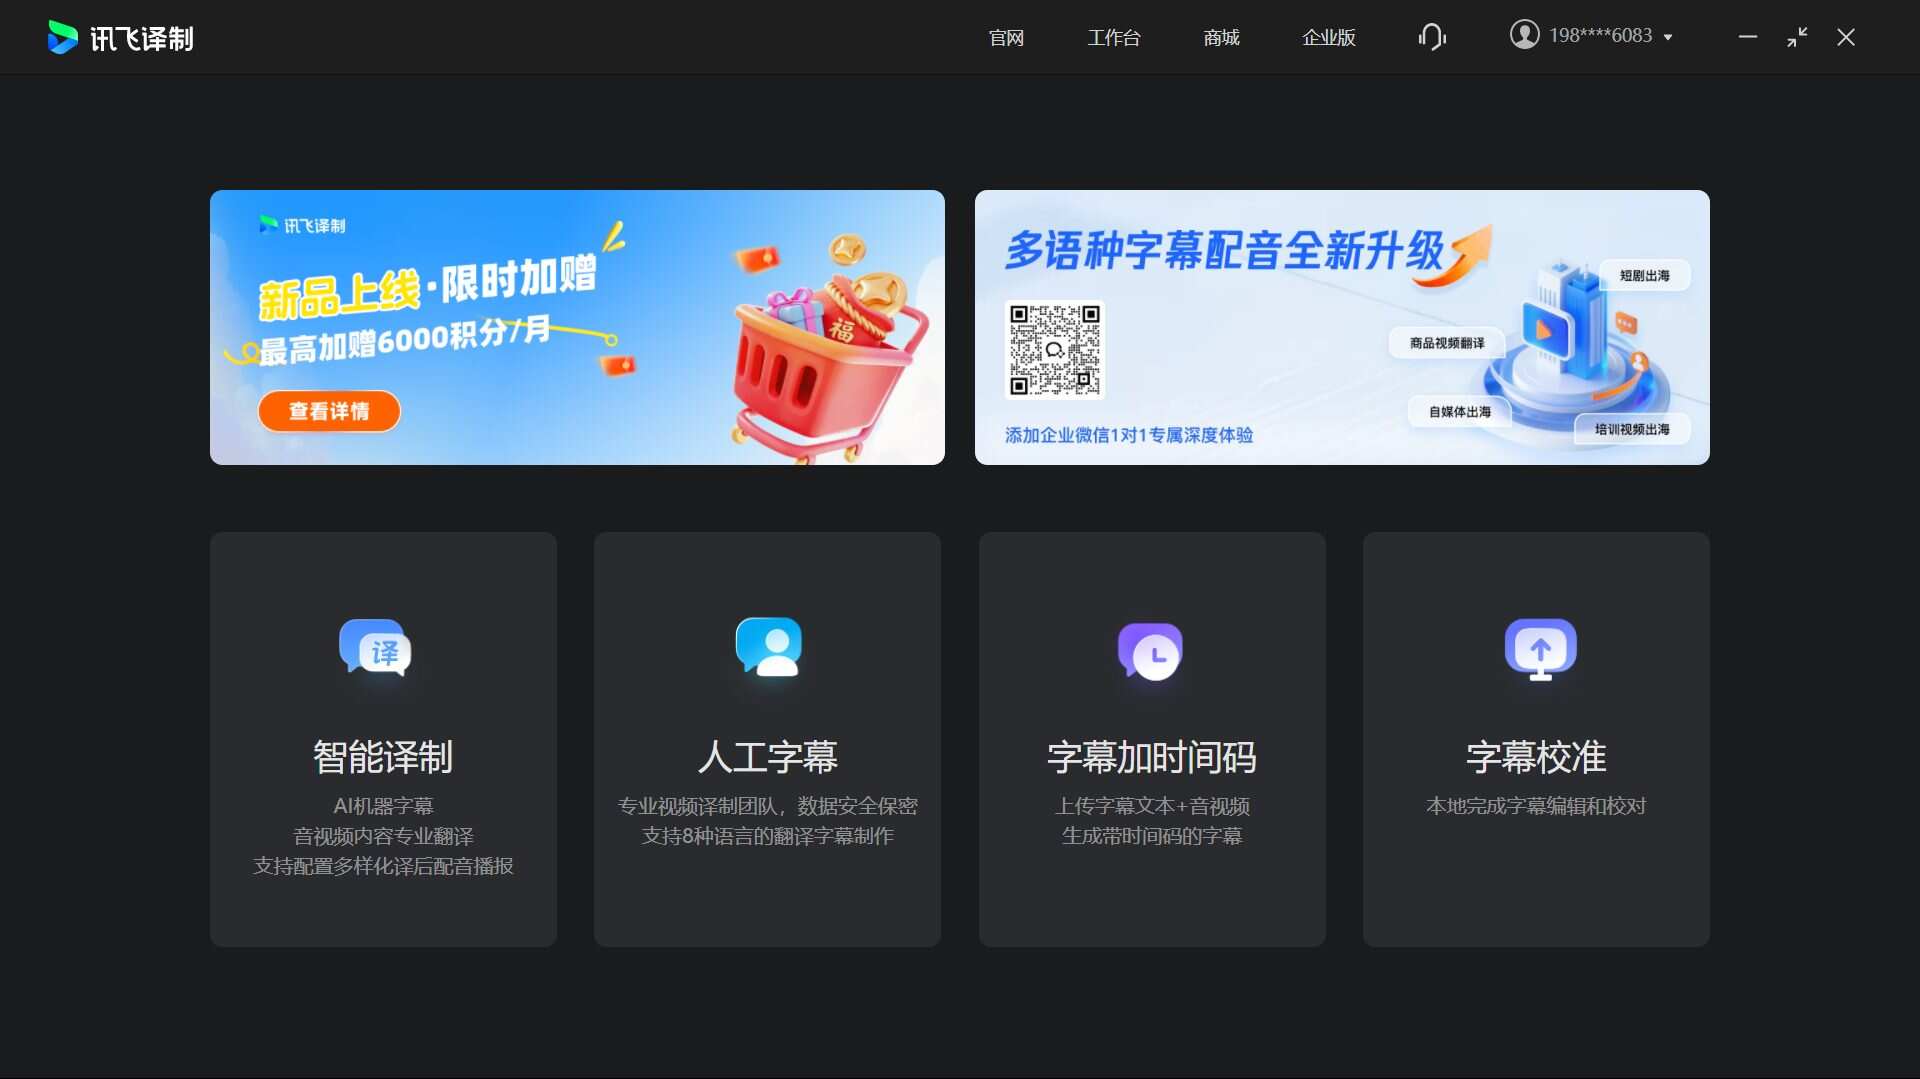Click the 短剧出海 tag
1920x1079 pixels.
click(1645, 275)
